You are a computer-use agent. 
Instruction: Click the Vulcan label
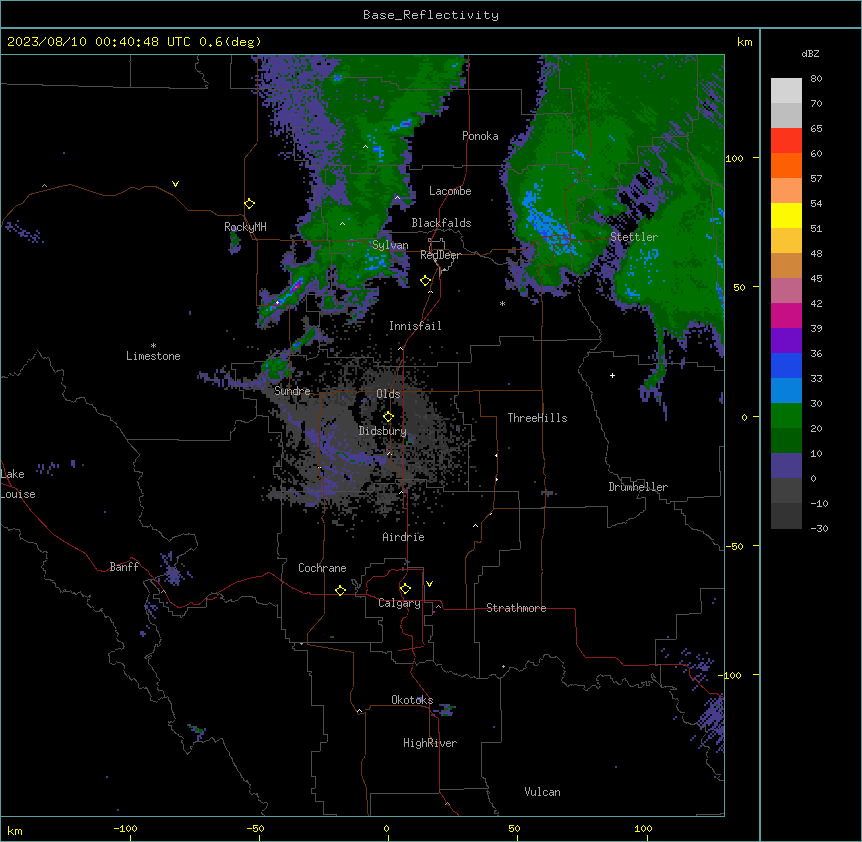(542, 792)
